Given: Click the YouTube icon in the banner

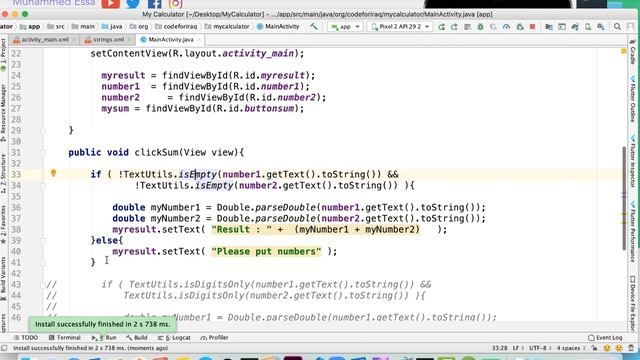Looking at the screenshot, I should (111, 4).
